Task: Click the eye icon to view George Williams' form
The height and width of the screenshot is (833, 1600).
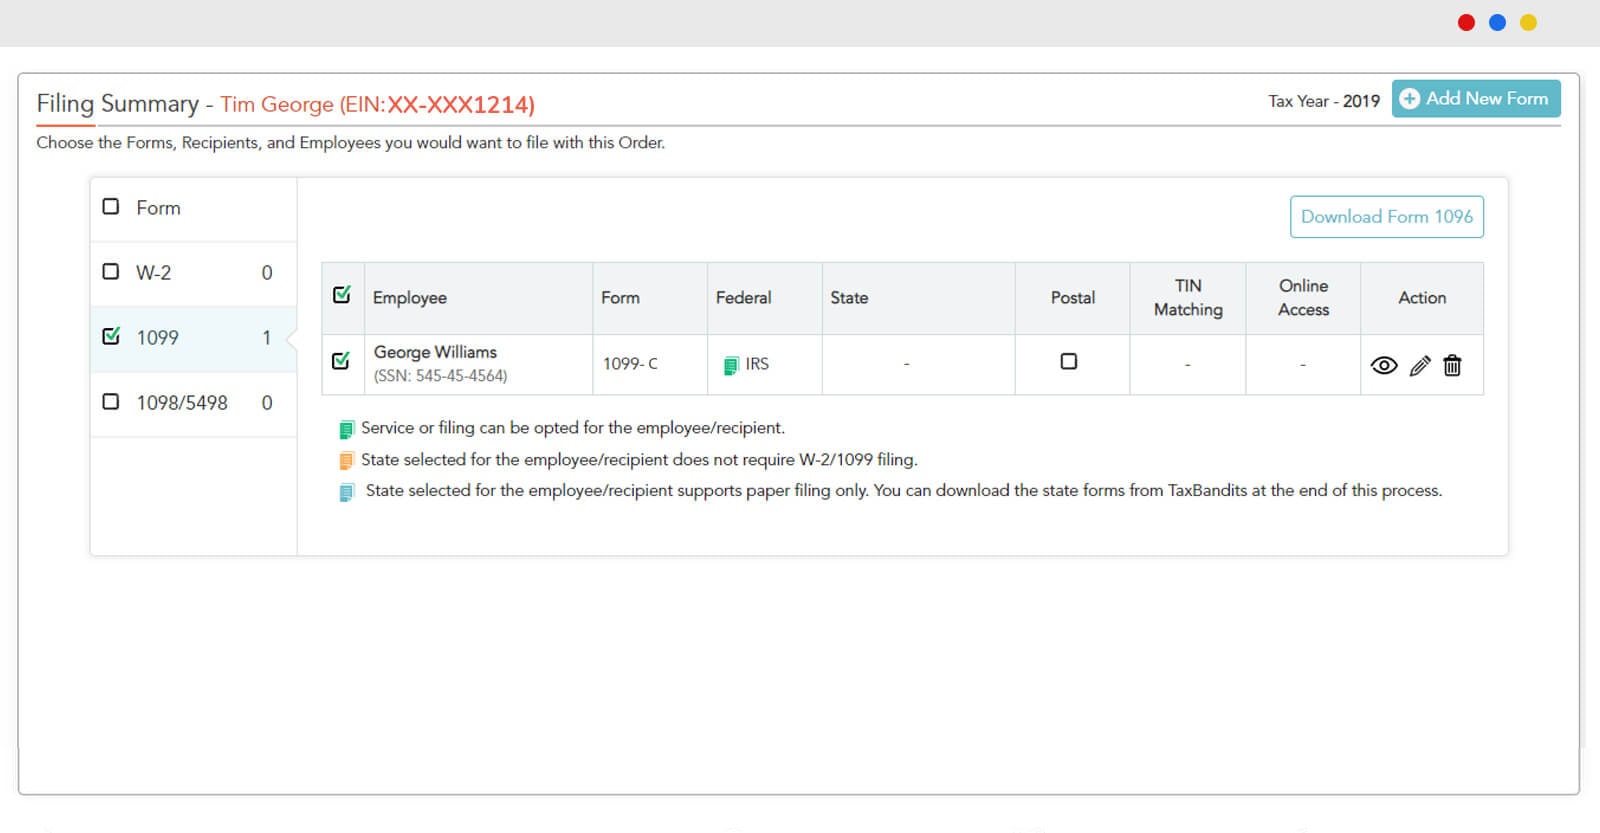Action: pos(1383,365)
